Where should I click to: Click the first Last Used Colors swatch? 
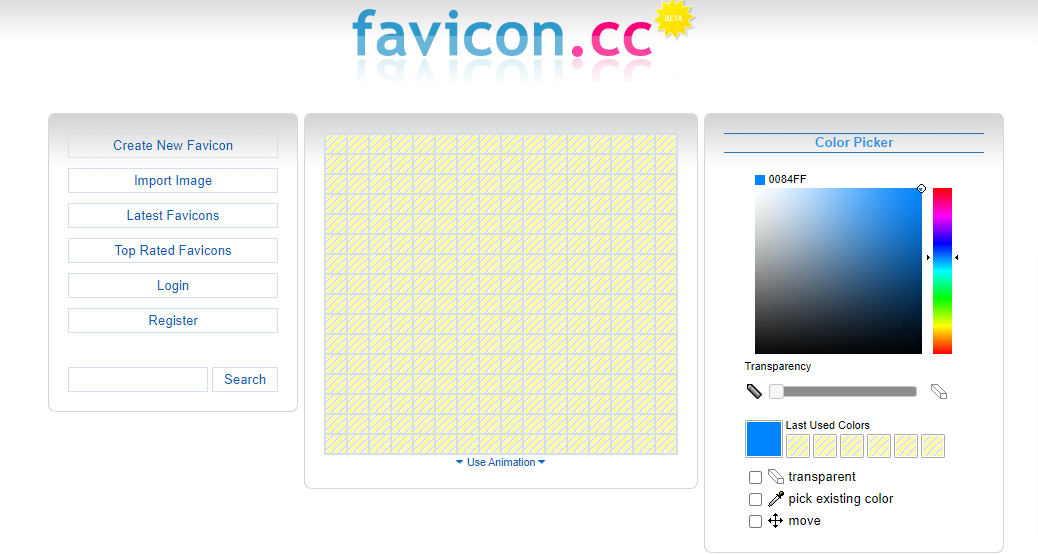click(x=798, y=446)
